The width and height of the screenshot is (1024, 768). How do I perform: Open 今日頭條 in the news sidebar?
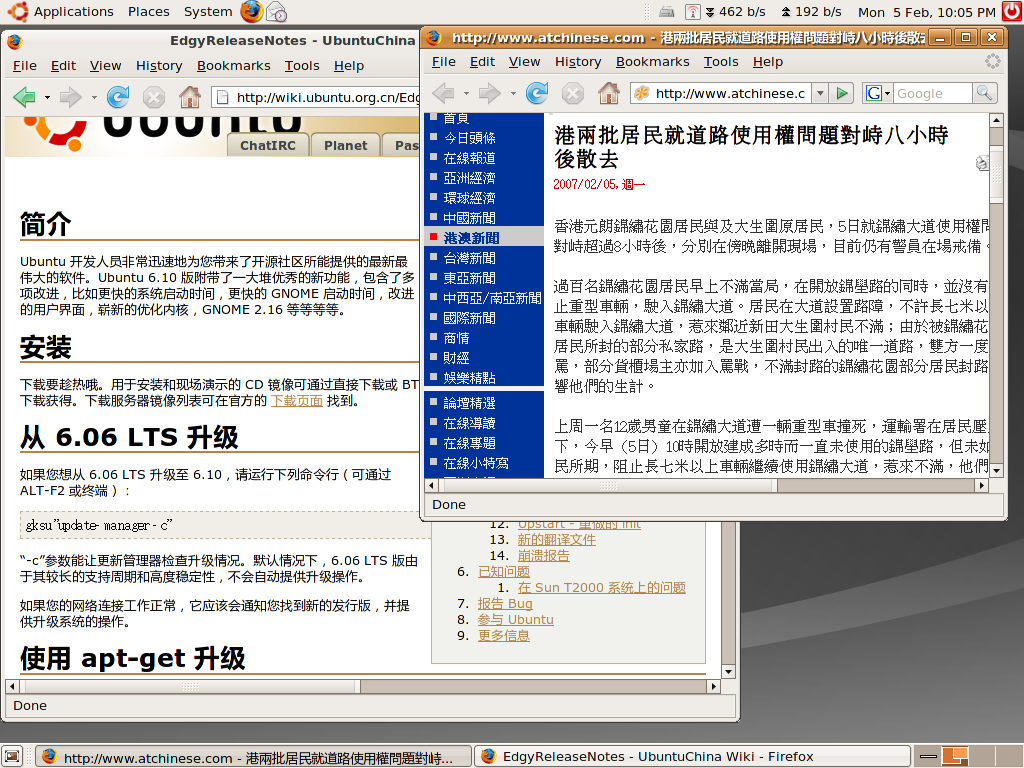pos(470,138)
